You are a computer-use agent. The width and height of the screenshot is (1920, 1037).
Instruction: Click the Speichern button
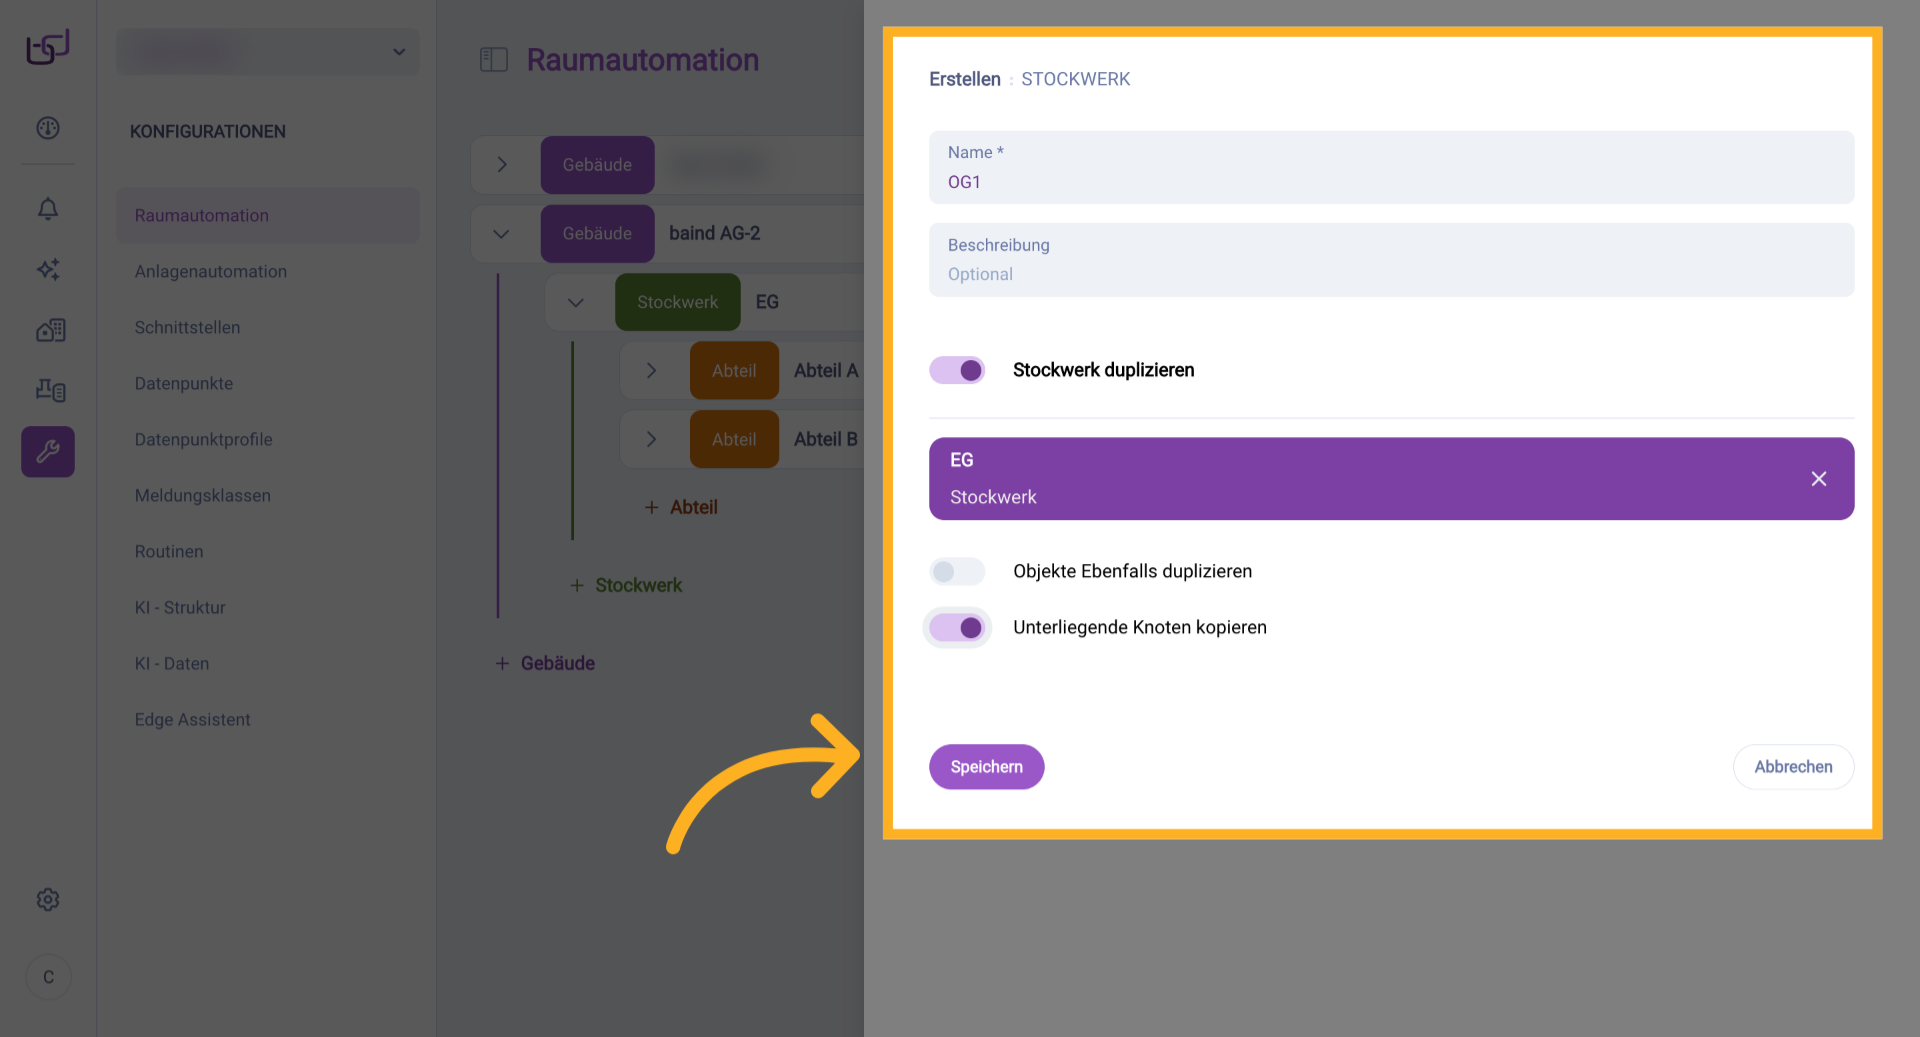(x=986, y=767)
